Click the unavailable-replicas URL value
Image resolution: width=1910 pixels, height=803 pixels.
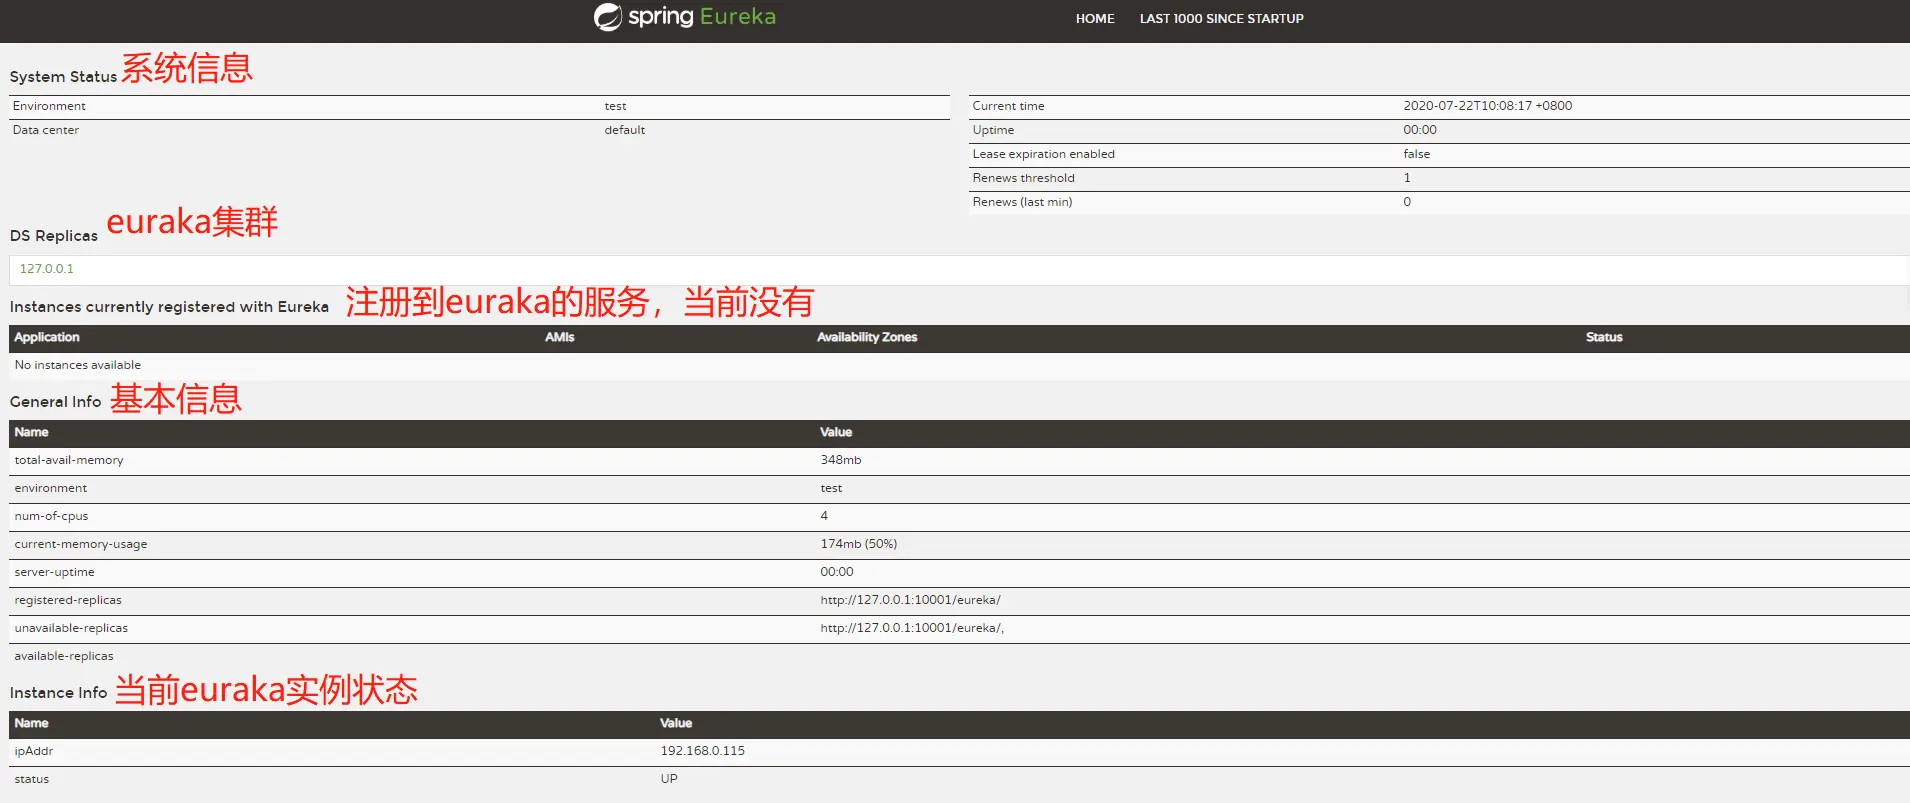912,629
